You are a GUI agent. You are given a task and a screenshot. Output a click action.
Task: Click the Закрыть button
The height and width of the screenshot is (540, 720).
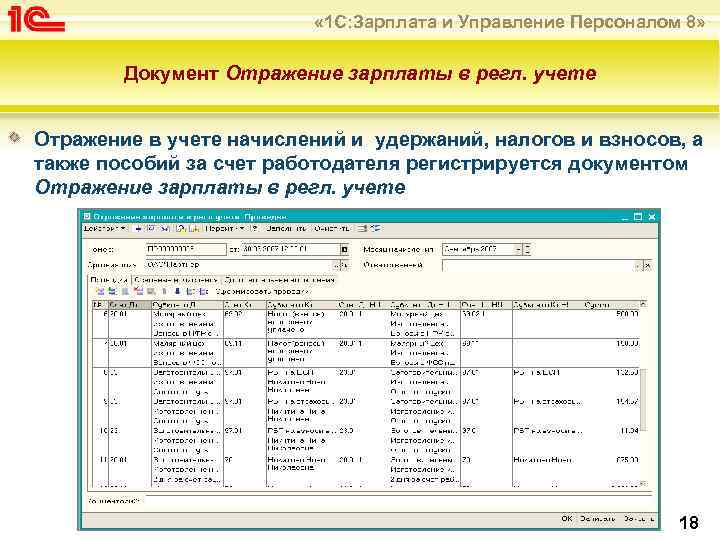[638, 518]
